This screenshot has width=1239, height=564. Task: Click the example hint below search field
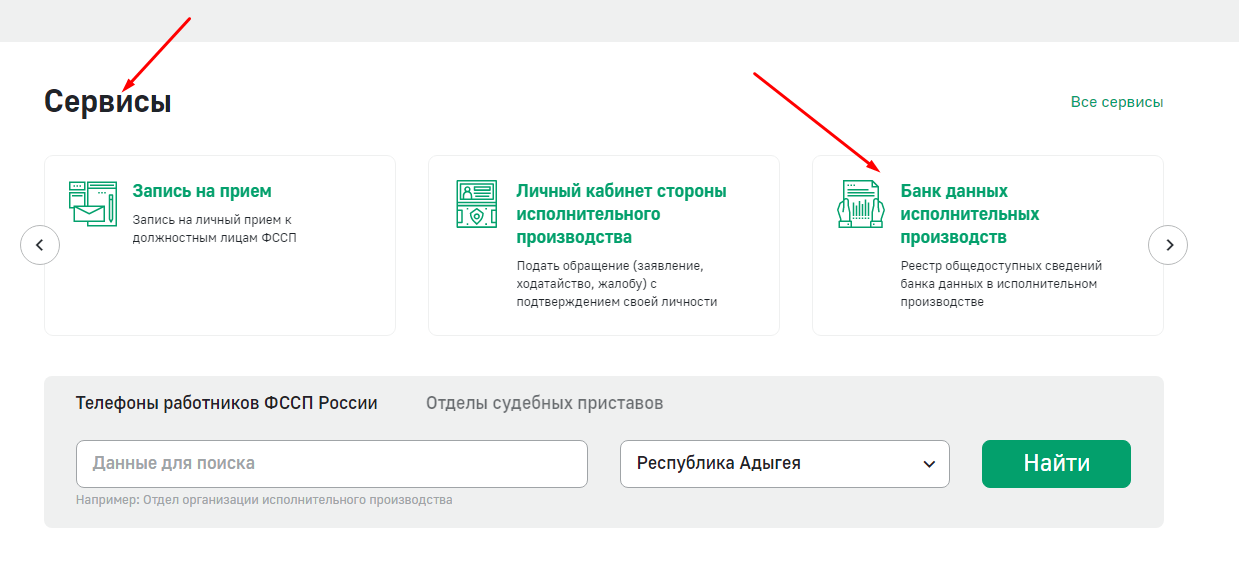pos(264,500)
